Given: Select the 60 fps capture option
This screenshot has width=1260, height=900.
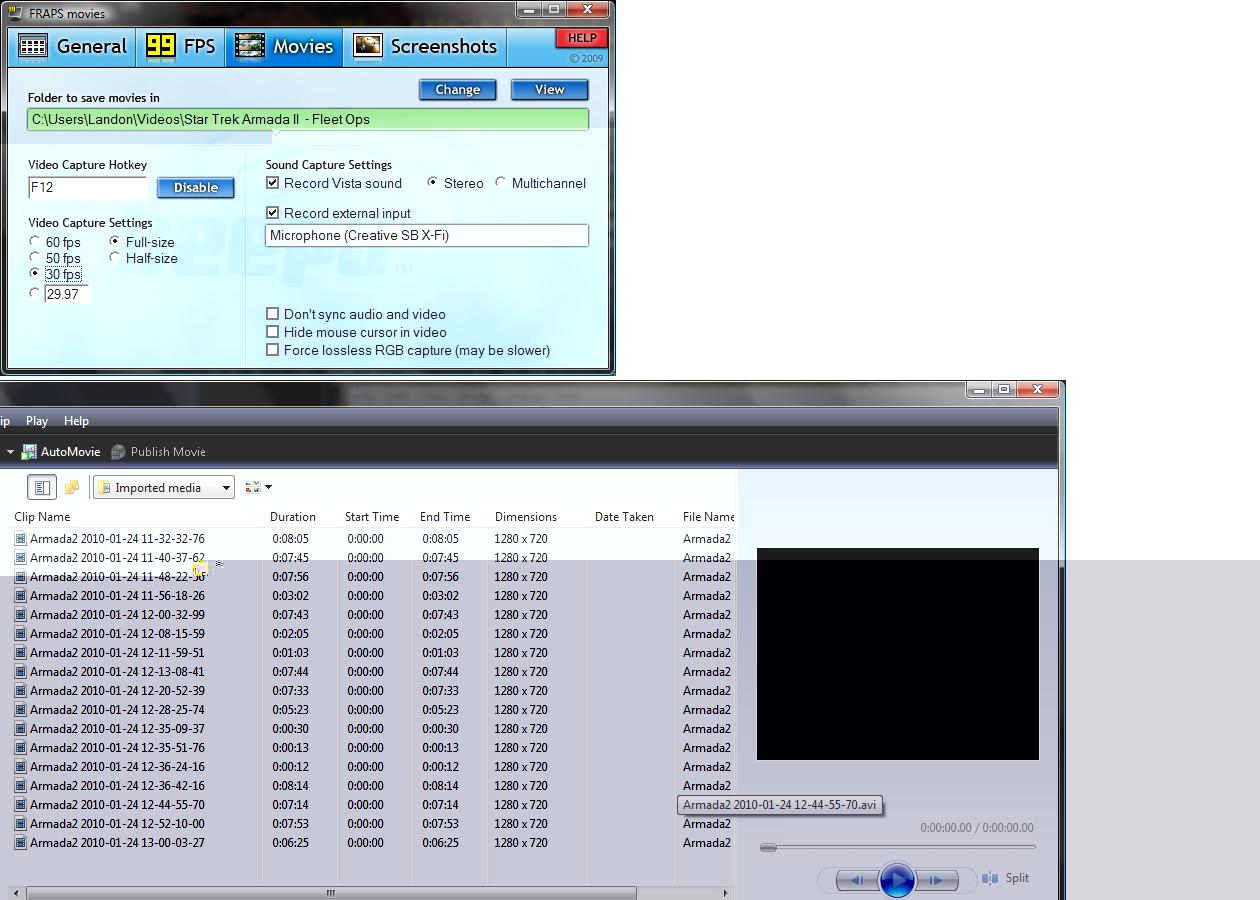Looking at the screenshot, I should (x=35, y=242).
